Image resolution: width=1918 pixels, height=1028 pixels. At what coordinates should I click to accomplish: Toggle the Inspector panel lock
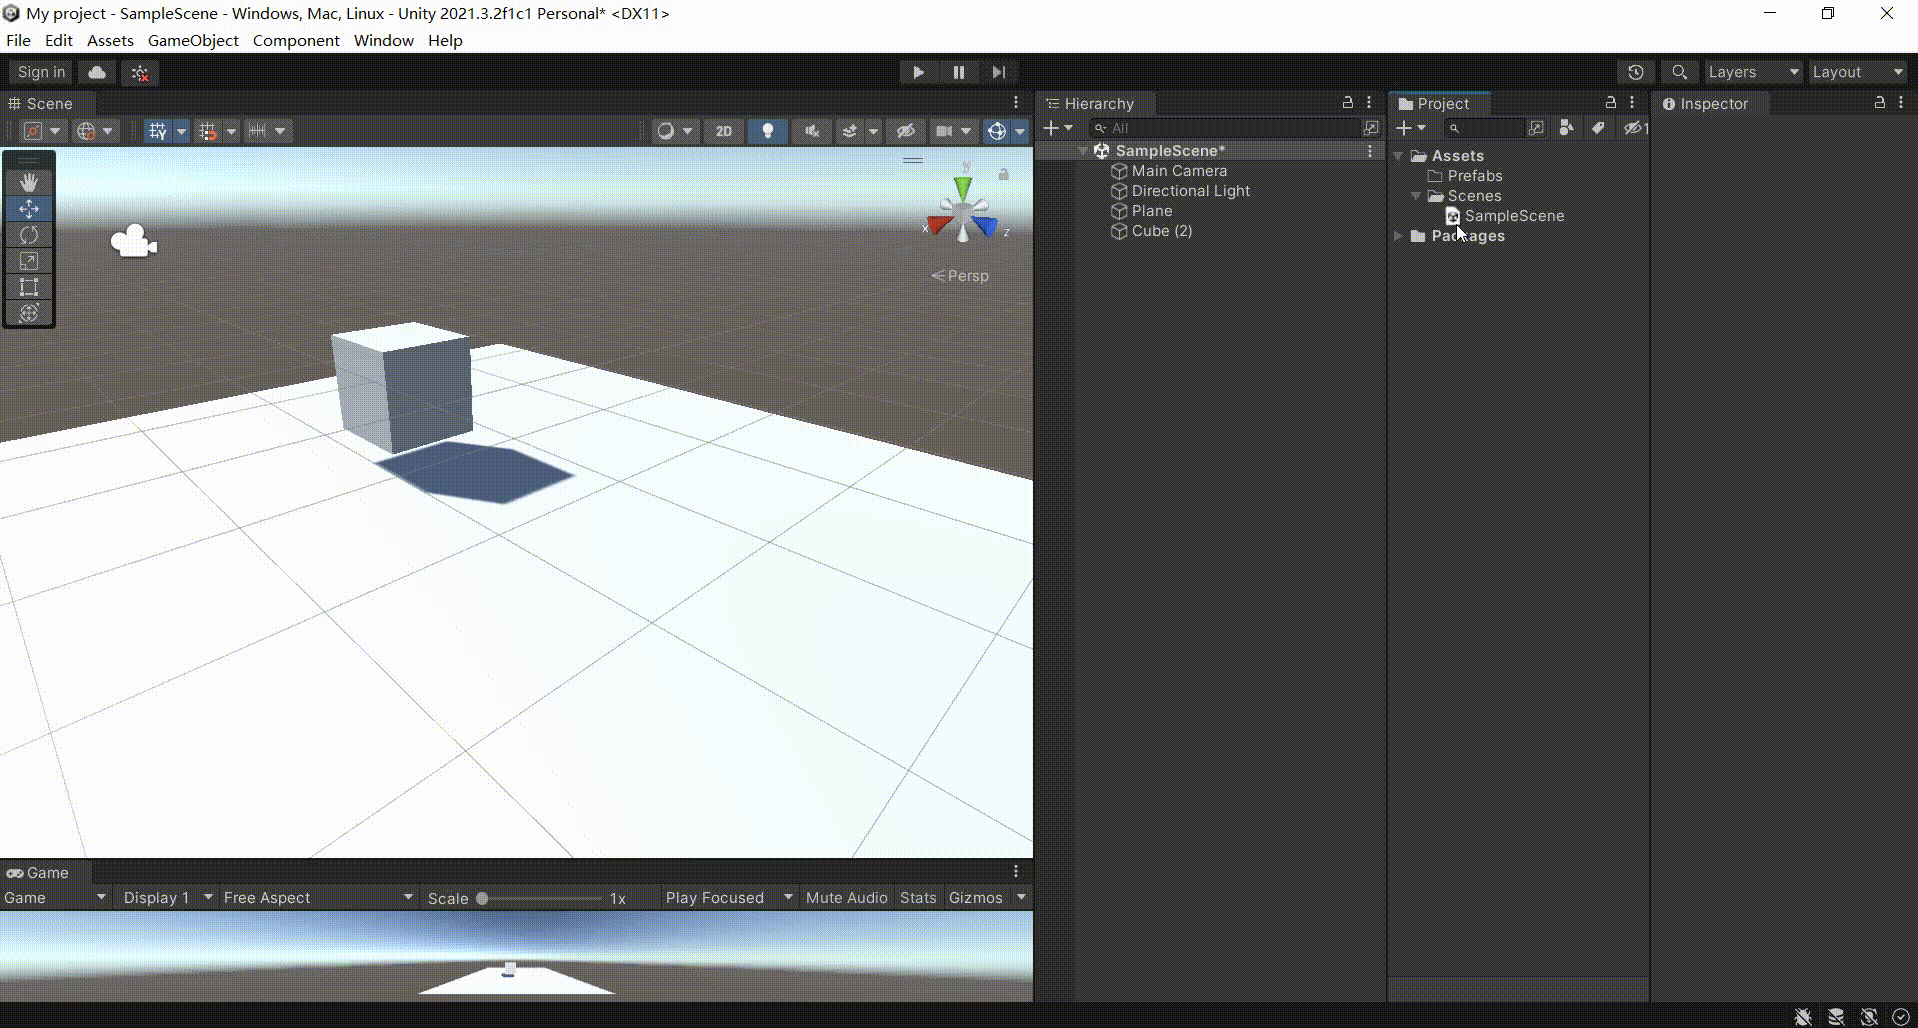(1879, 103)
